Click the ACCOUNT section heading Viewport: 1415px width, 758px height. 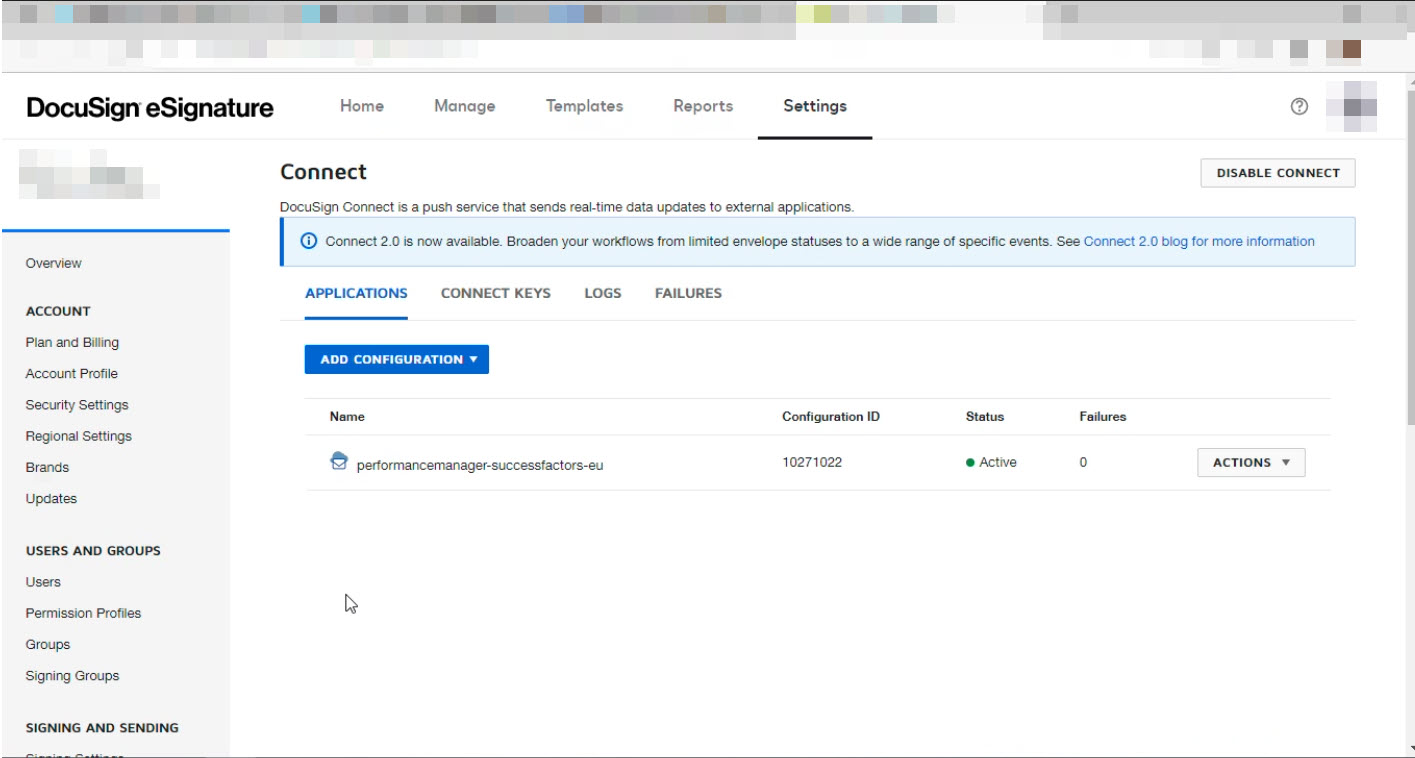[58, 311]
